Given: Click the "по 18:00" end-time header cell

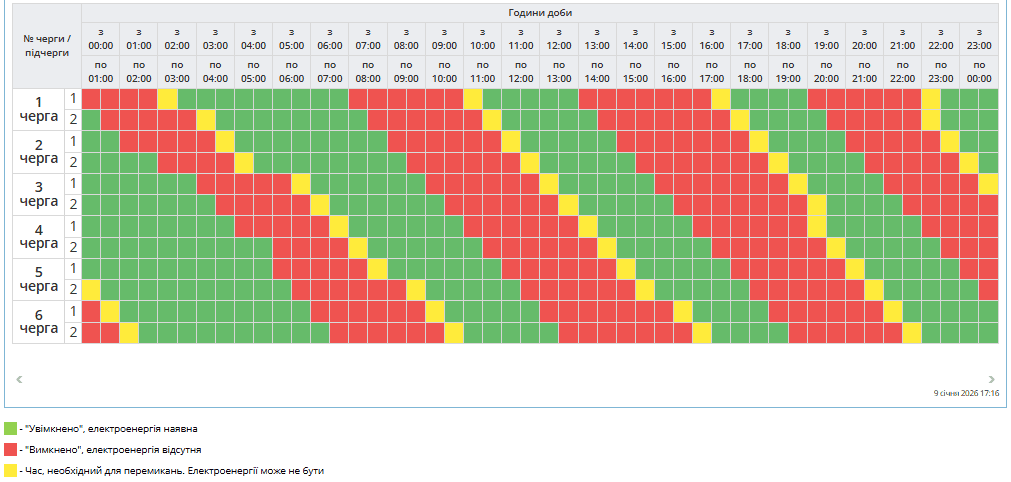Looking at the screenshot, I should point(750,71).
